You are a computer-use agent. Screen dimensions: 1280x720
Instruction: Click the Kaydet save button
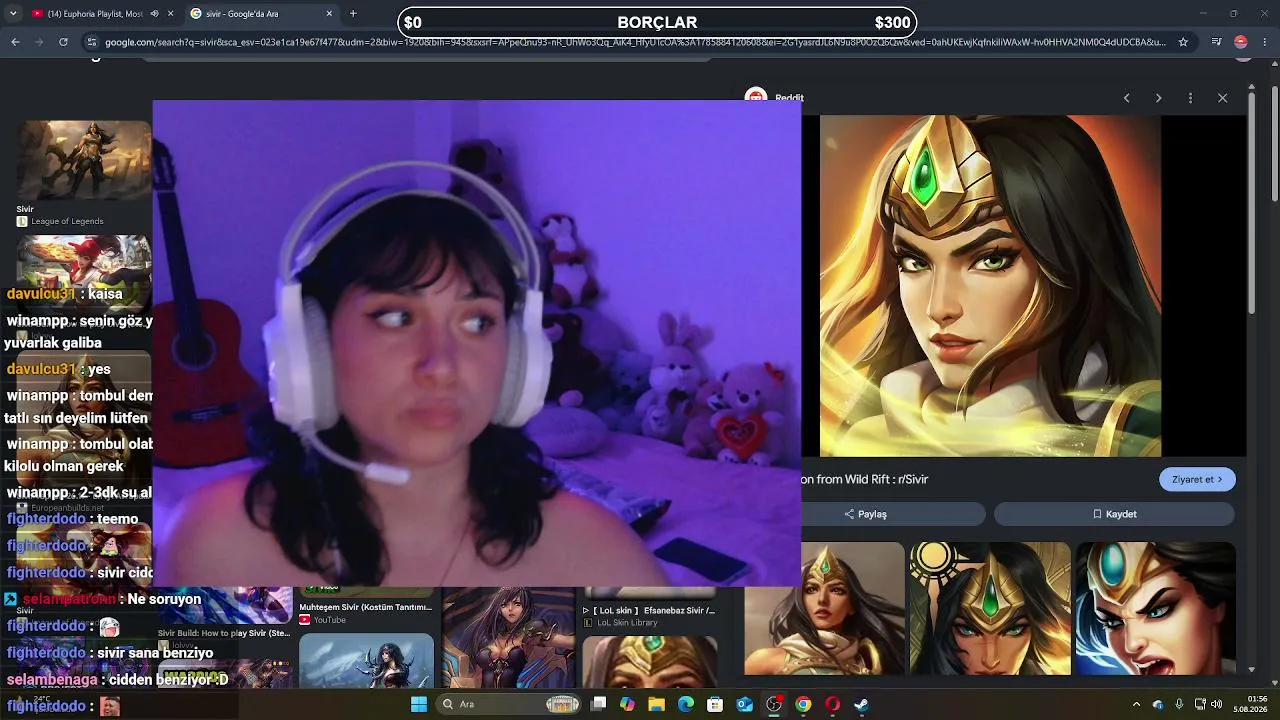click(1114, 514)
